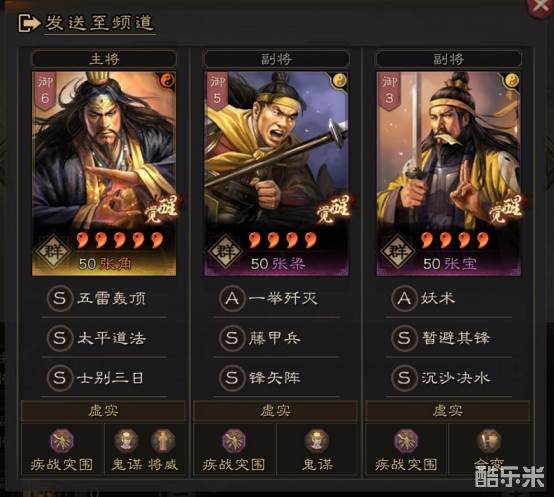Click the 将威 trait icon under 张角
The width and height of the screenshot is (554, 497).
pos(163,440)
